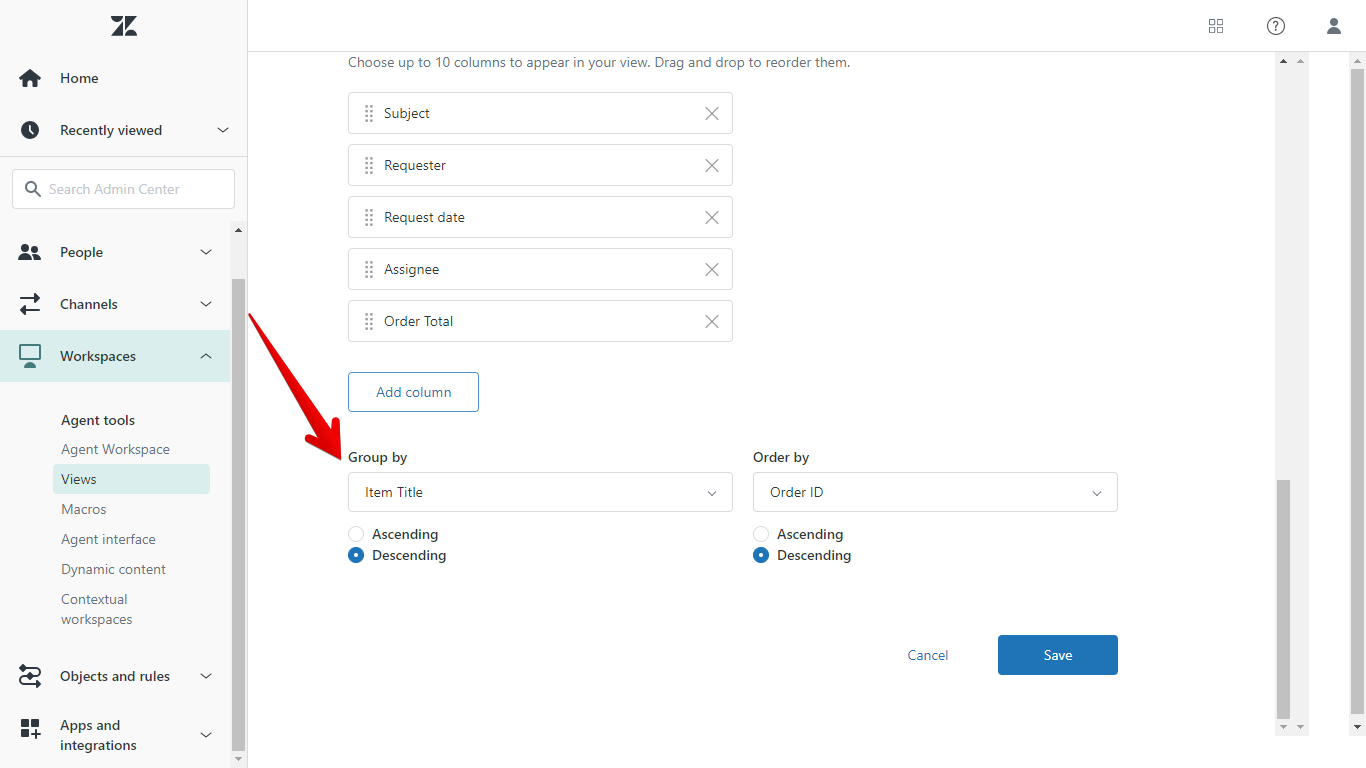Select Ascending under Group by

356,534
